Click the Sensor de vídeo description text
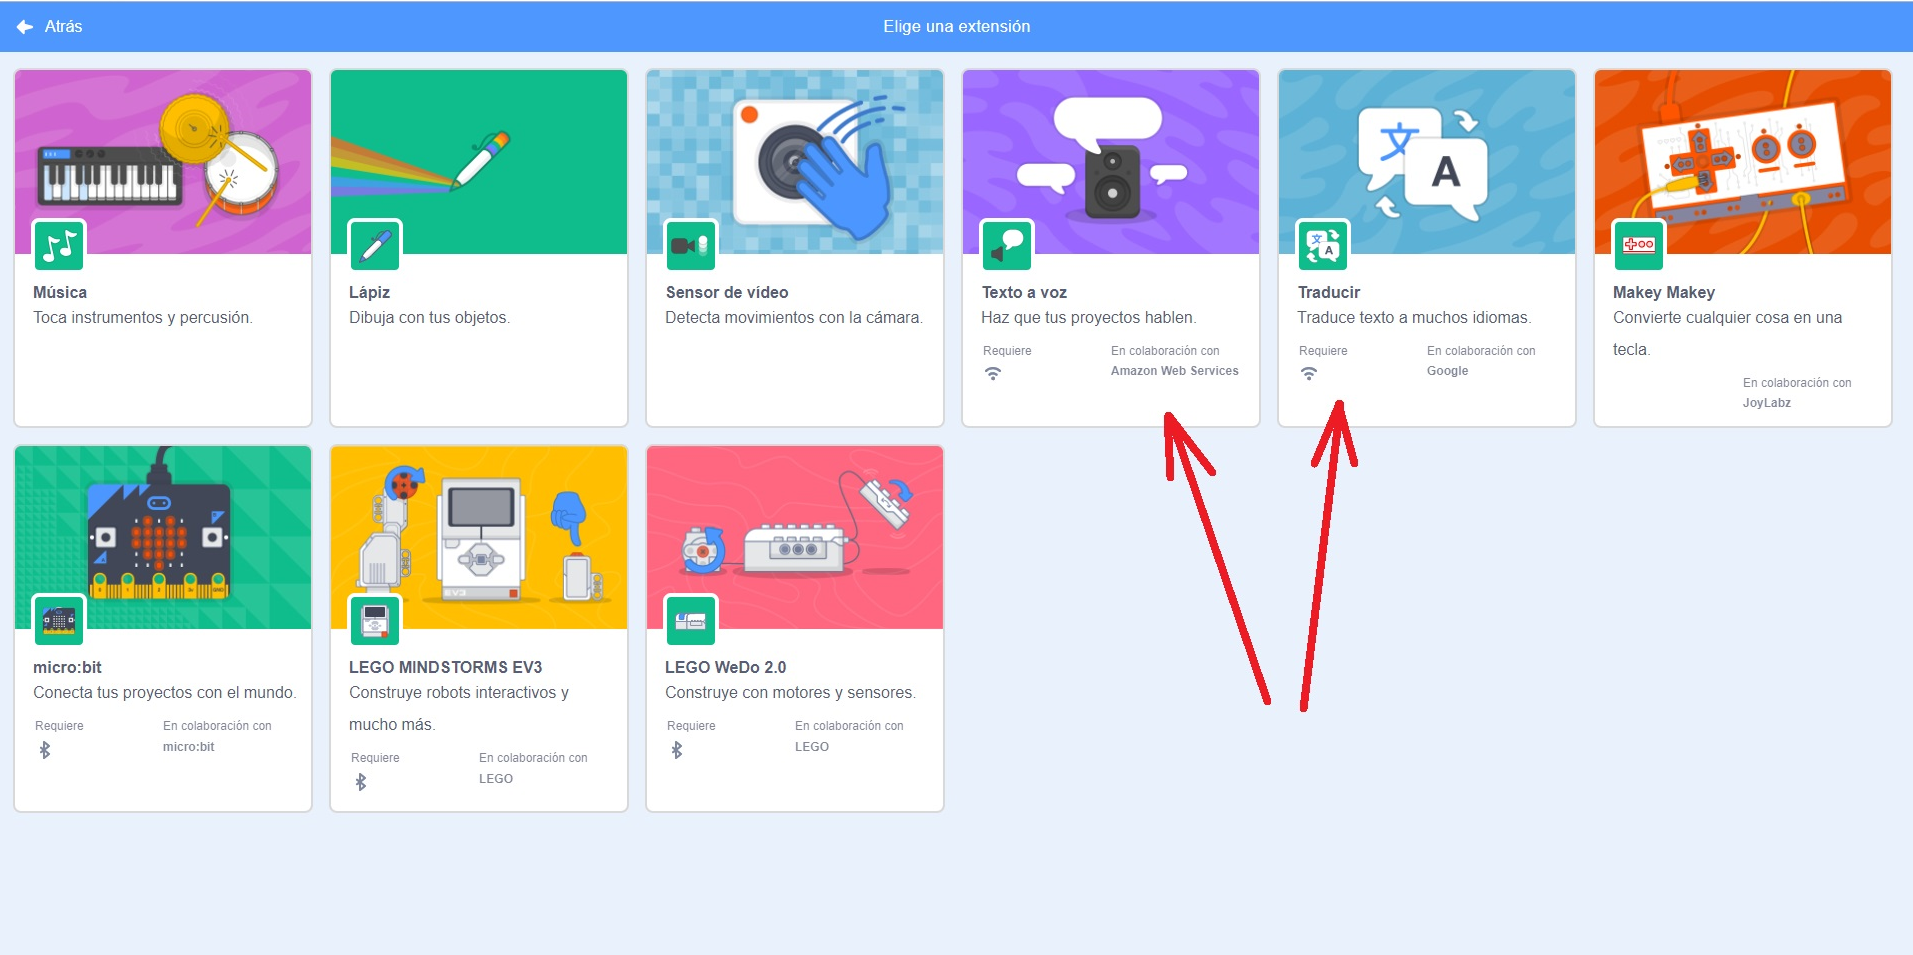This screenshot has height=955, width=1913. pyautogui.click(x=794, y=318)
